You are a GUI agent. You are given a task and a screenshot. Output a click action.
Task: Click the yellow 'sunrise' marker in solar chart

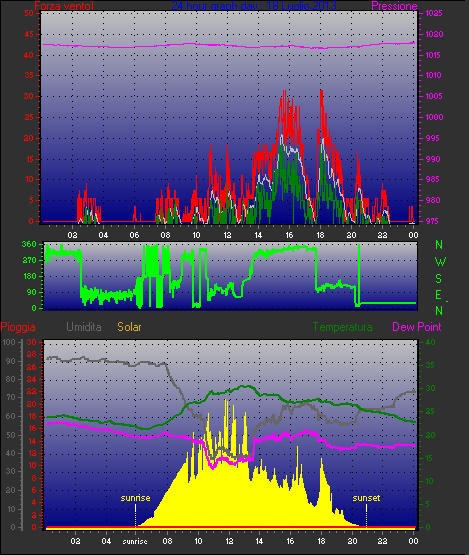pyautogui.click(x=135, y=498)
